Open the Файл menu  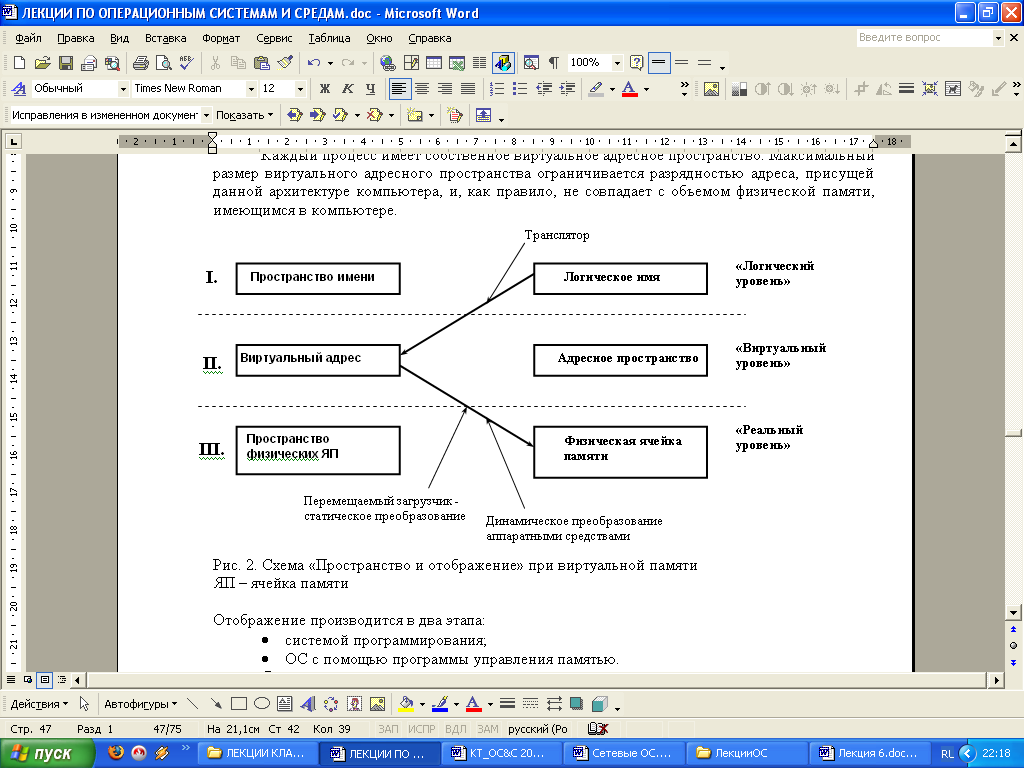click(x=28, y=39)
